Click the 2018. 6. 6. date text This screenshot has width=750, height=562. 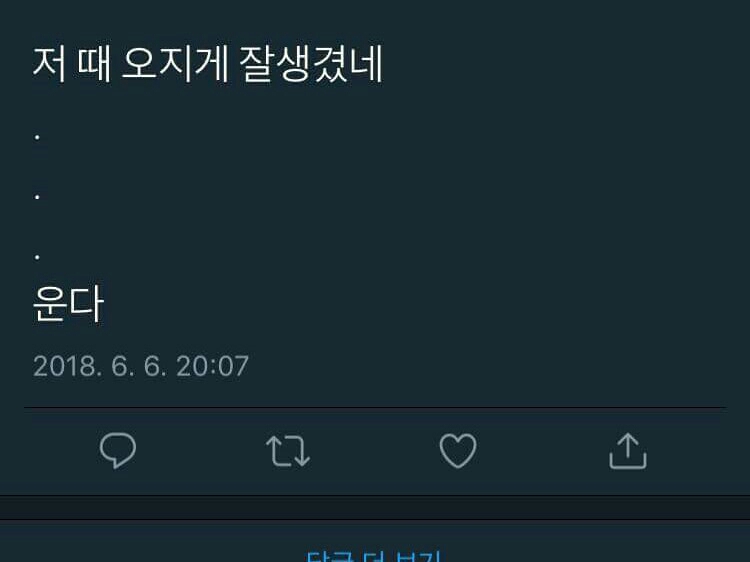[x=99, y=366]
